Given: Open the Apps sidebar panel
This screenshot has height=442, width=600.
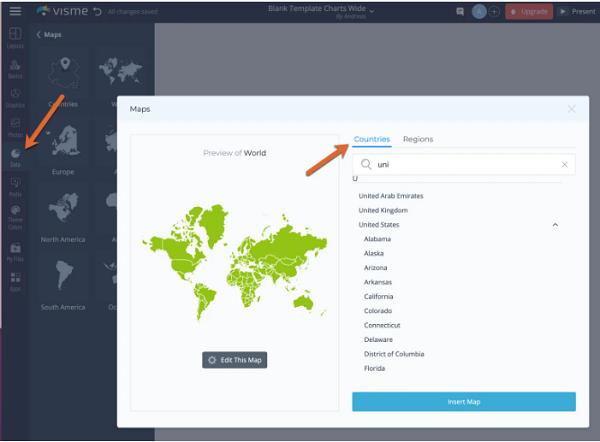Looking at the screenshot, I should coord(15,282).
